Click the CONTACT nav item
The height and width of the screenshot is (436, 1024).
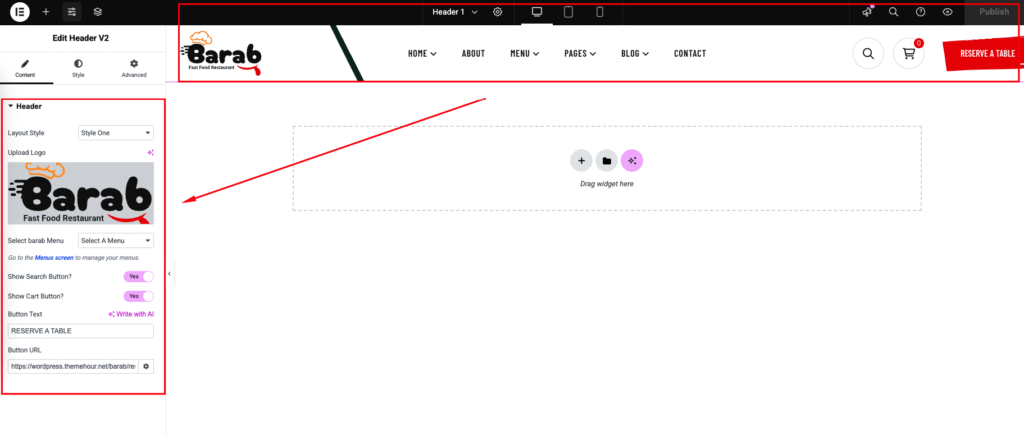(x=690, y=54)
